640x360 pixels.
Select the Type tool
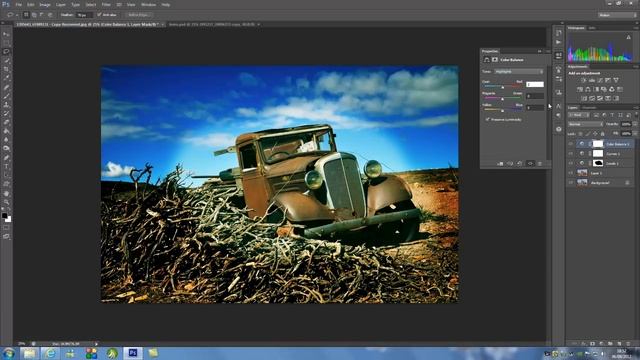(6, 167)
